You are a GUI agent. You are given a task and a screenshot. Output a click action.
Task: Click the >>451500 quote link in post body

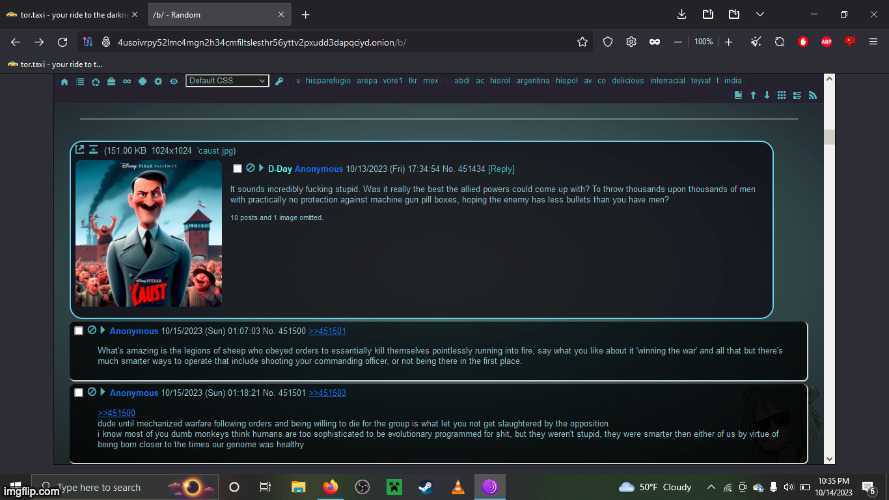point(116,413)
